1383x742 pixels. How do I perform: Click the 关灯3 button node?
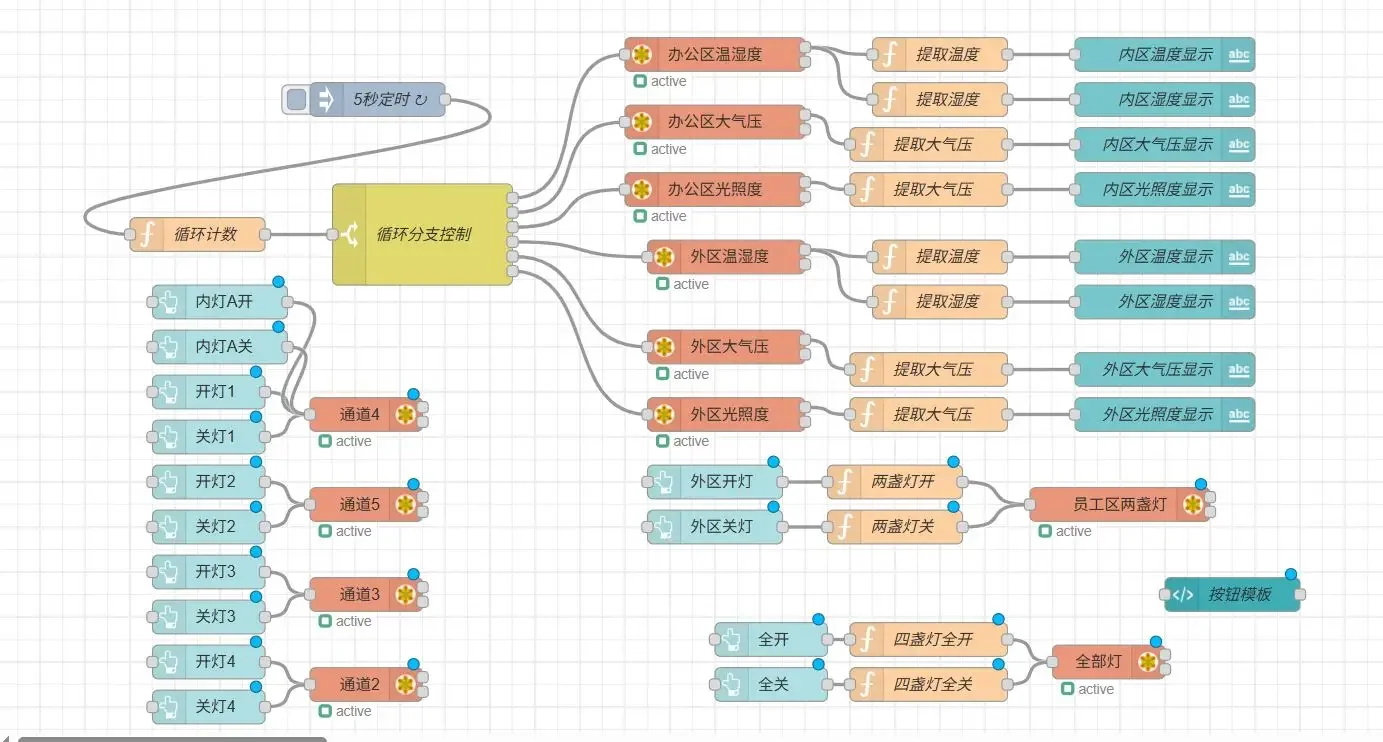click(209, 616)
